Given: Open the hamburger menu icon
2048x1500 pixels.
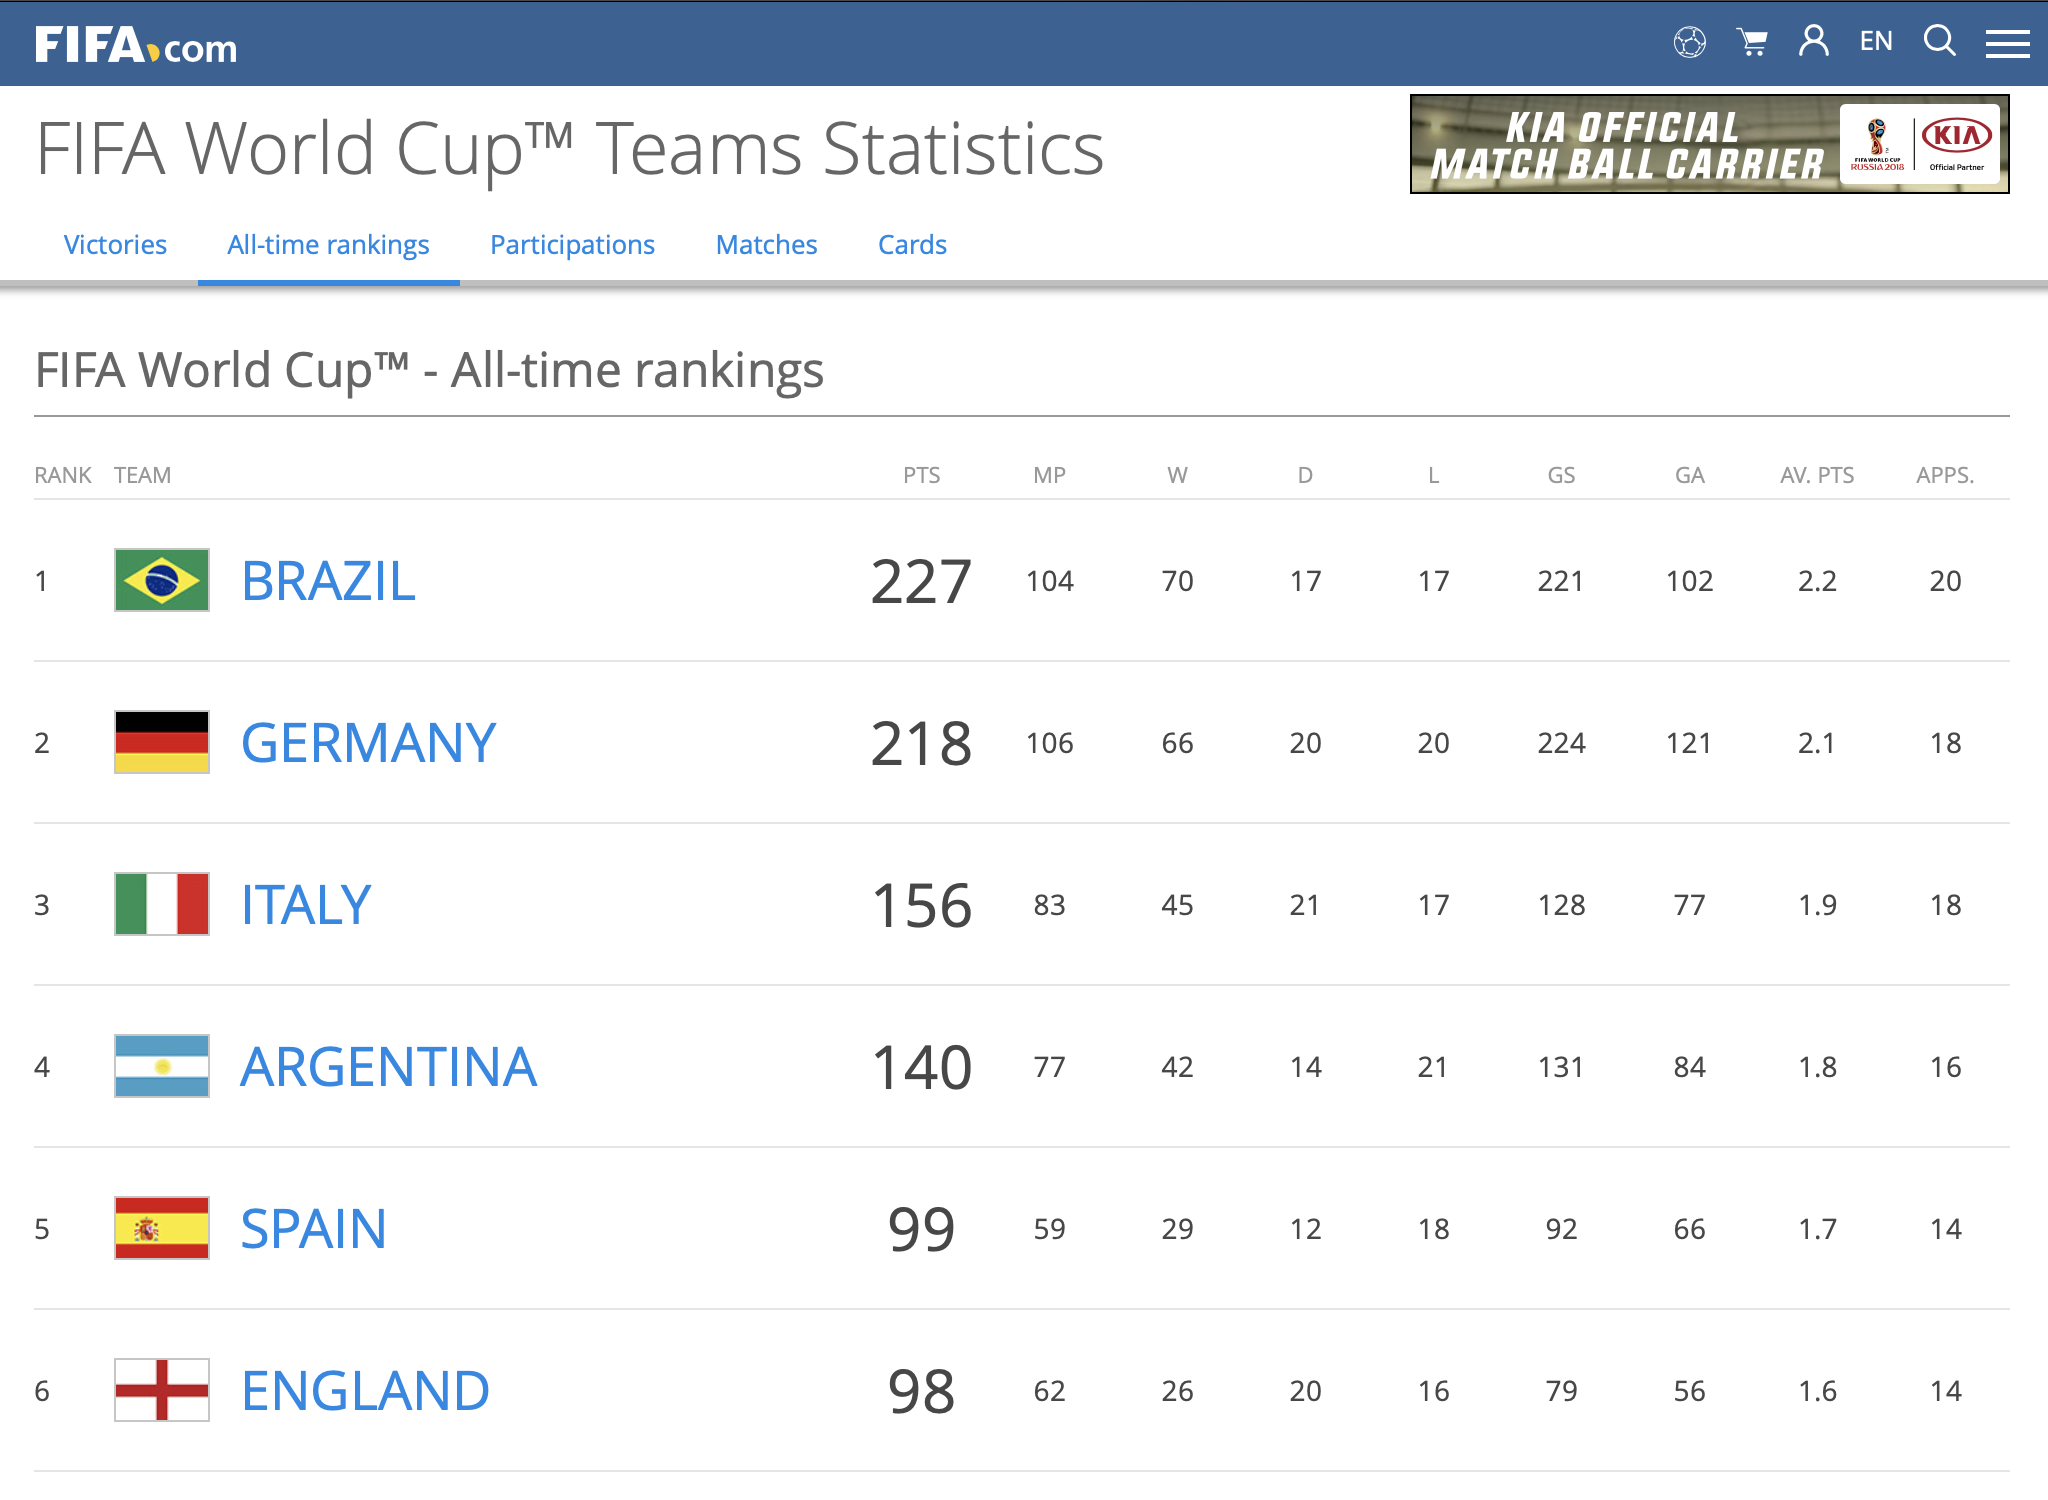Looking at the screenshot, I should [x=2007, y=43].
